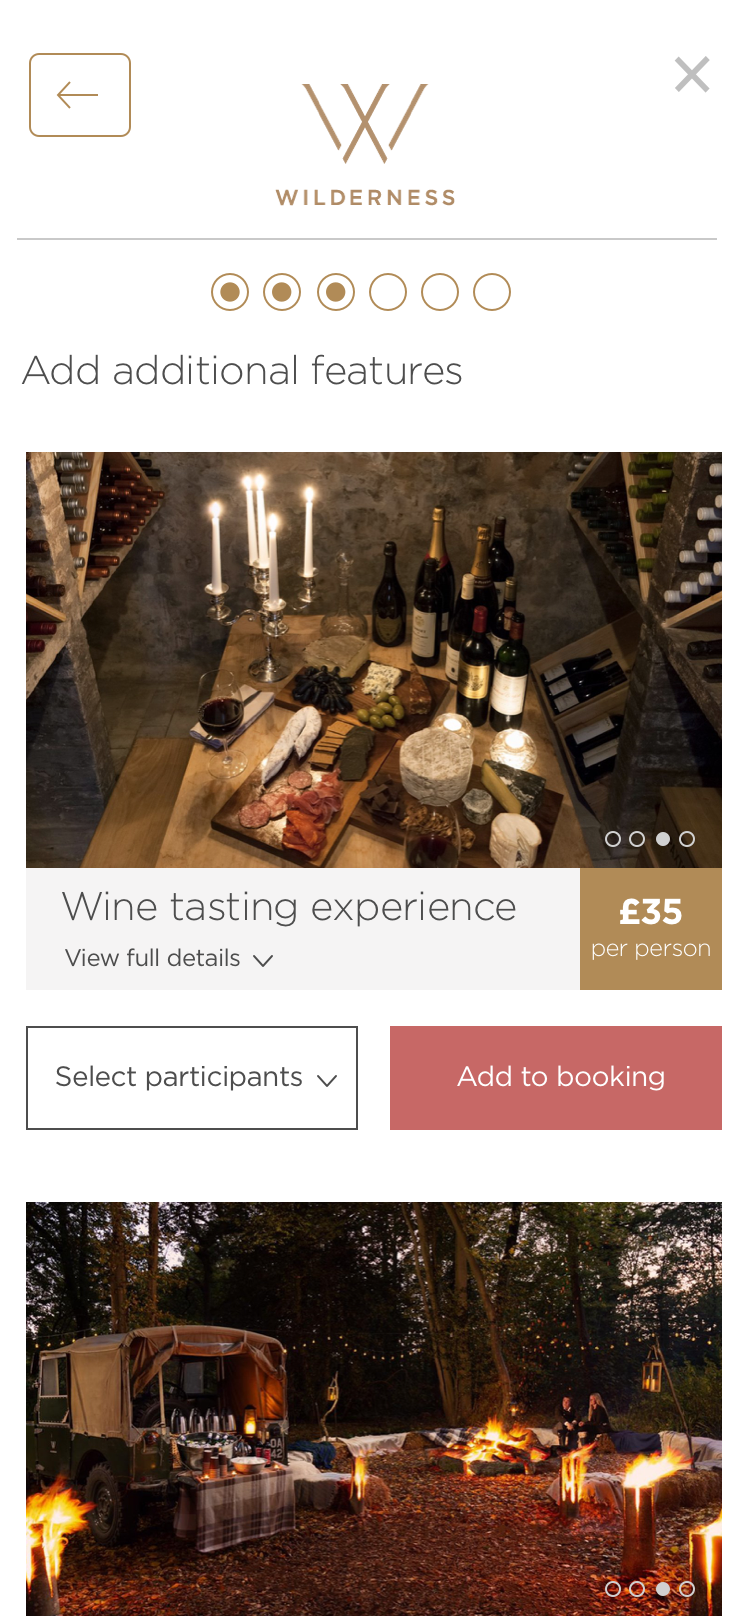This screenshot has width=750, height=1616.
Task: Select the second progress step circle
Action: point(282,292)
